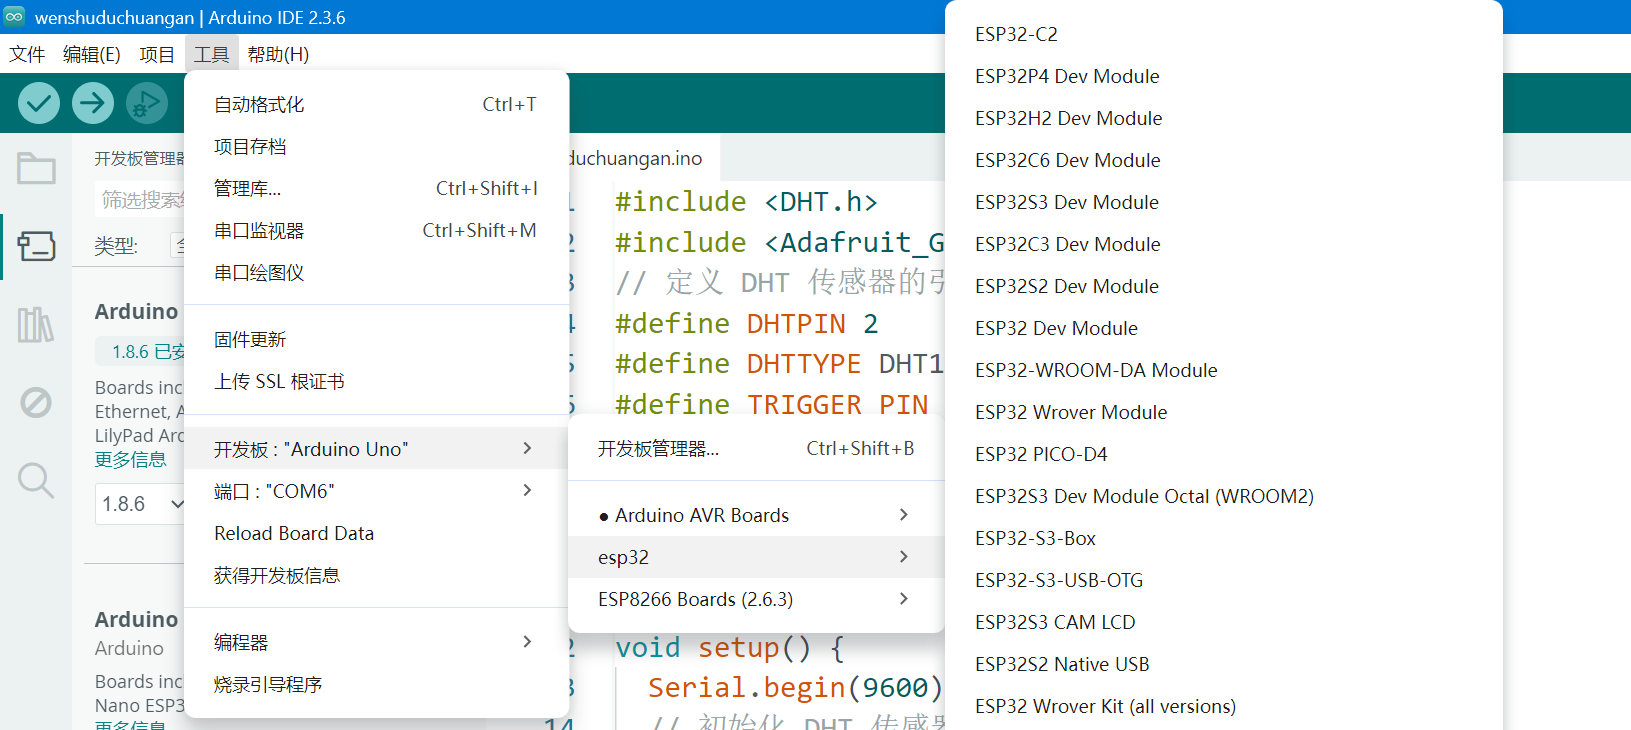Select ESP32S3 CAM LCD board
Viewport: 1631px width, 730px height.
[x=1223, y=622]
